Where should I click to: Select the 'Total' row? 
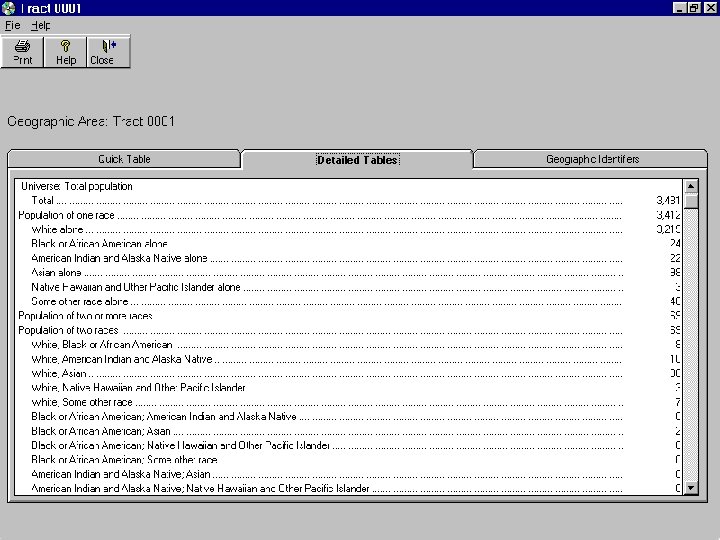click(349, 200)
